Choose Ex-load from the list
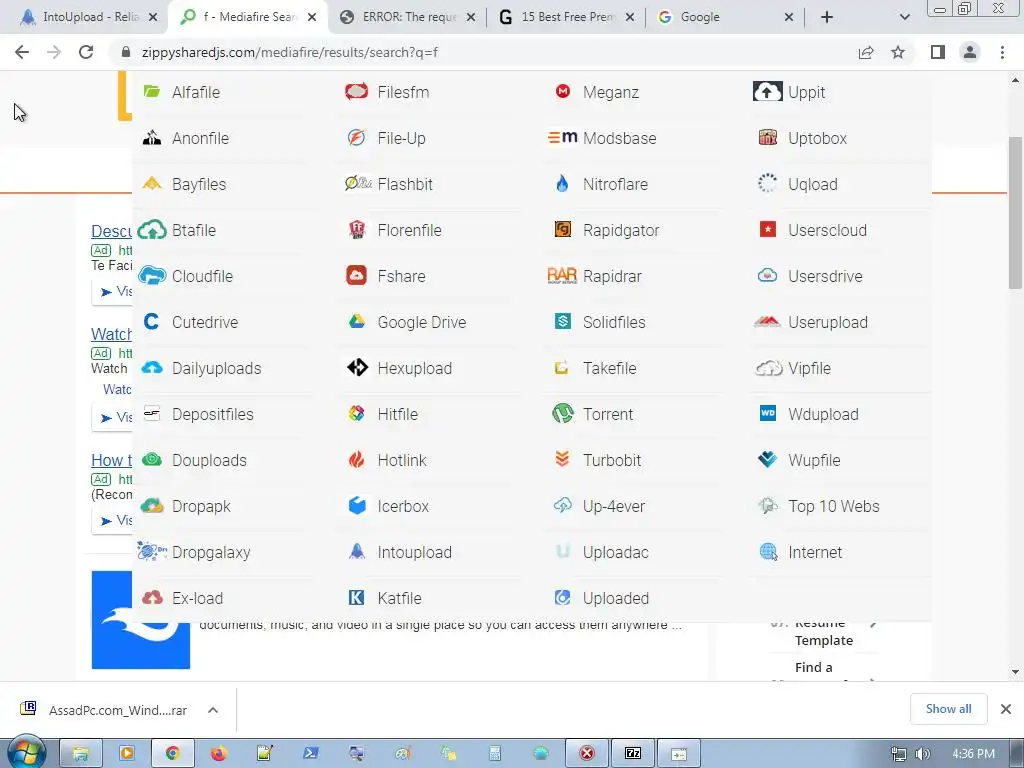The width and height of the screenshot is (1024, 768). [197, 598]
